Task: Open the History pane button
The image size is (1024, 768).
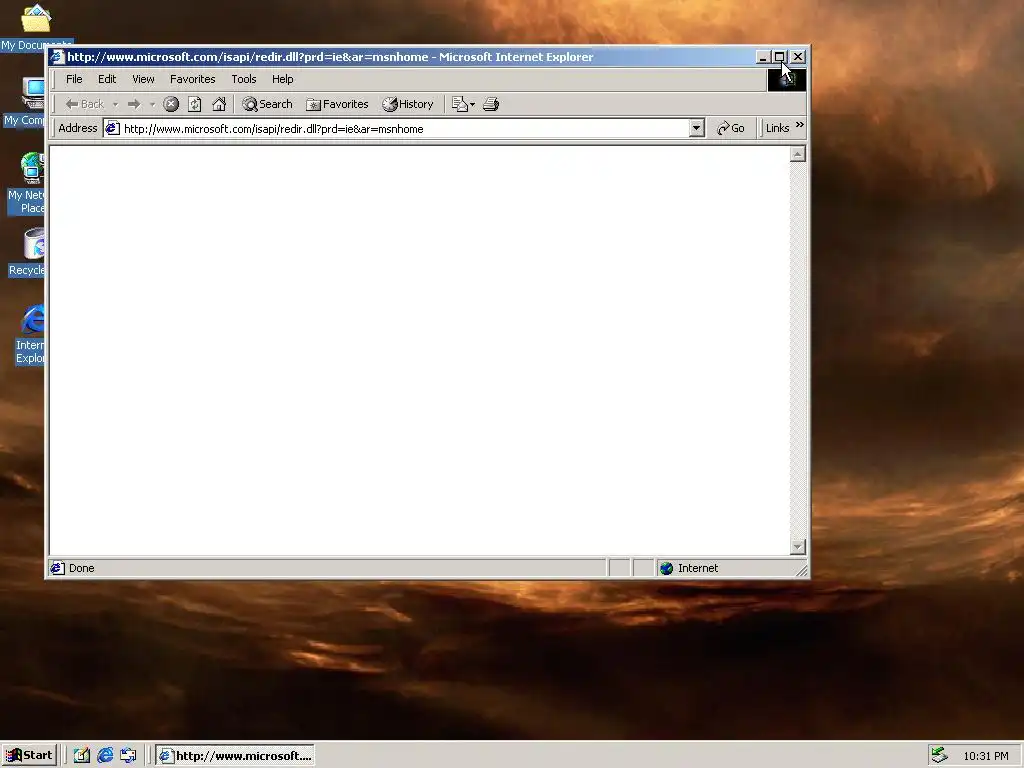Action: (408, 104)
